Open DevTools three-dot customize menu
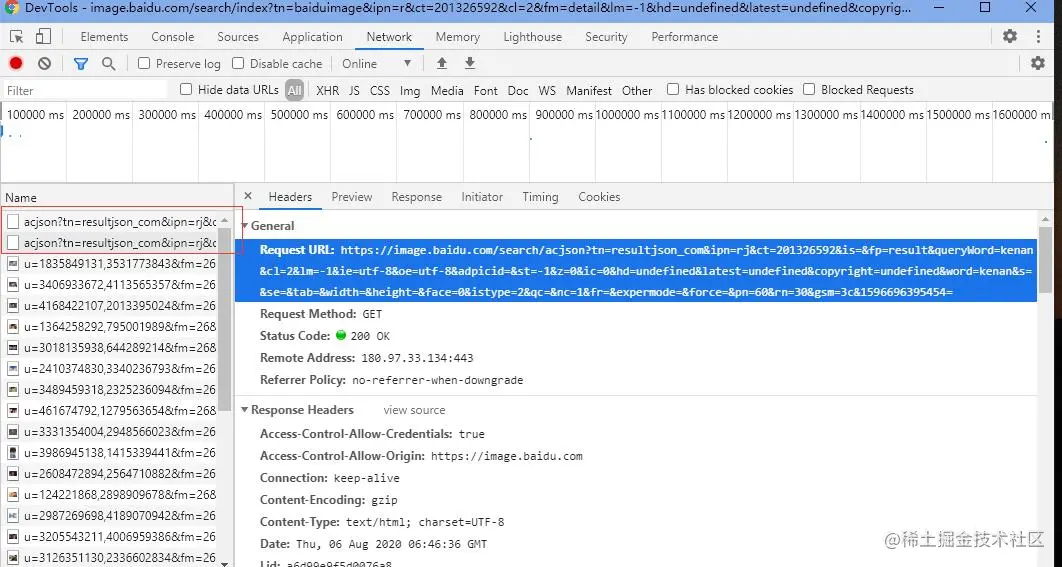The width and height of the screenshot is (1062, 567). pyautogui.click(x=1038, y=37)
